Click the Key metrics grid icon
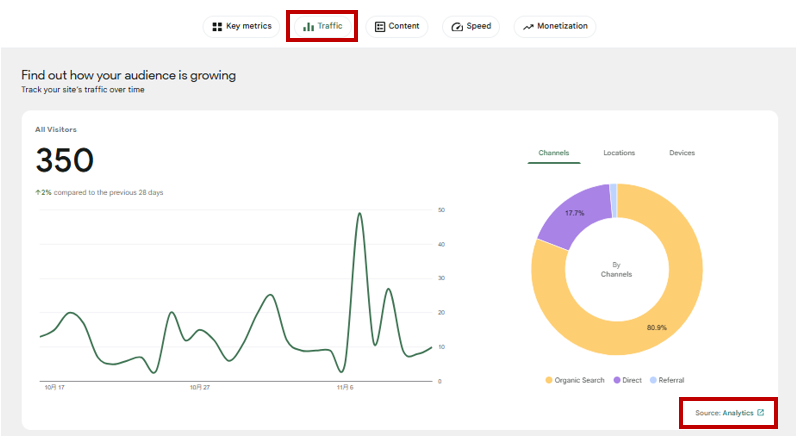Screen dimensions: 796x441 (x=217, y=27)
